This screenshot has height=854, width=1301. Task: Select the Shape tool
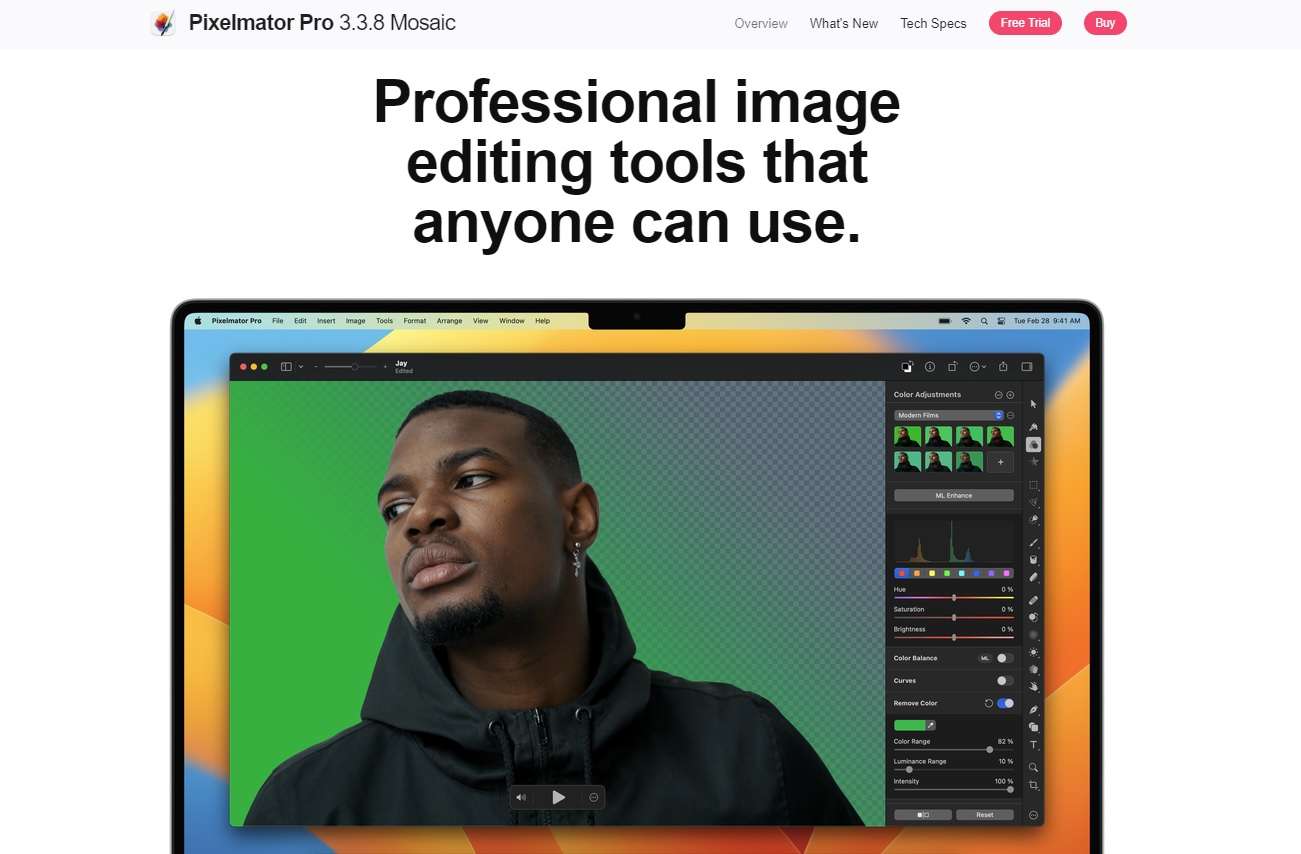tap(1033, 727)
